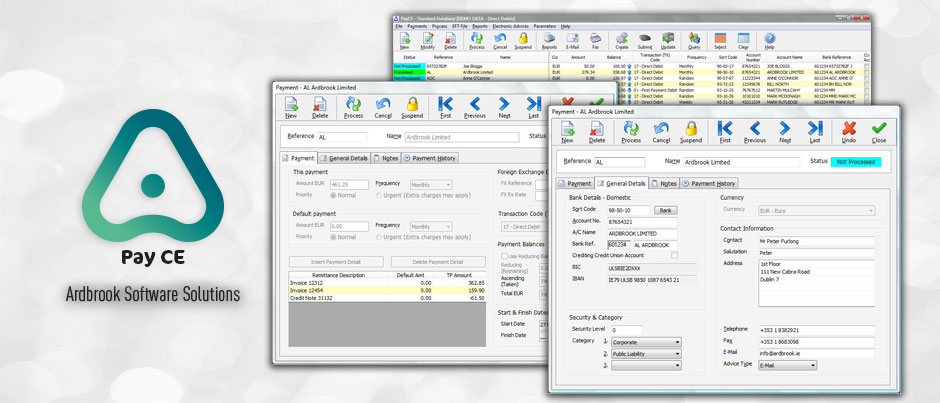Tick checkbox on Joe Bloggs row in main grid
The image size is (940, 403).
click(x=866, y=66)
